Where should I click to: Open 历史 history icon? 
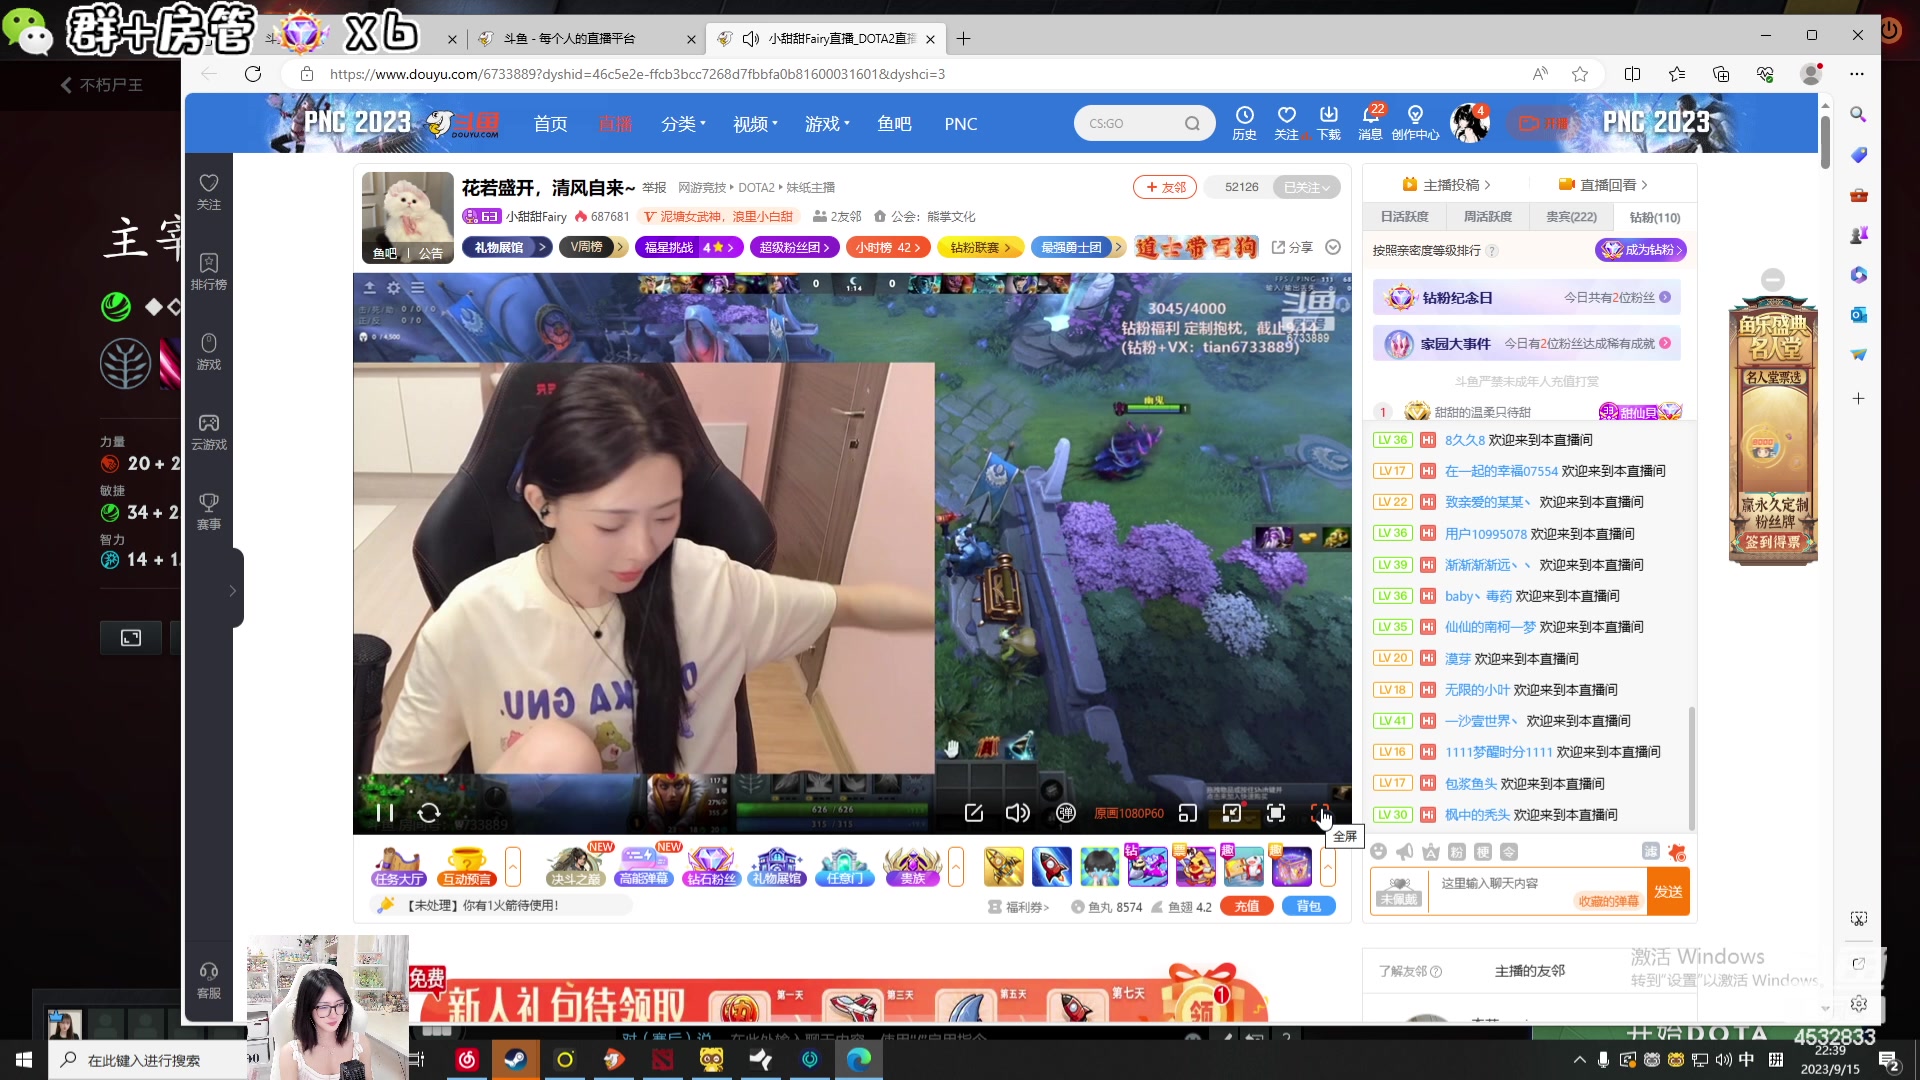point(1244,123)
